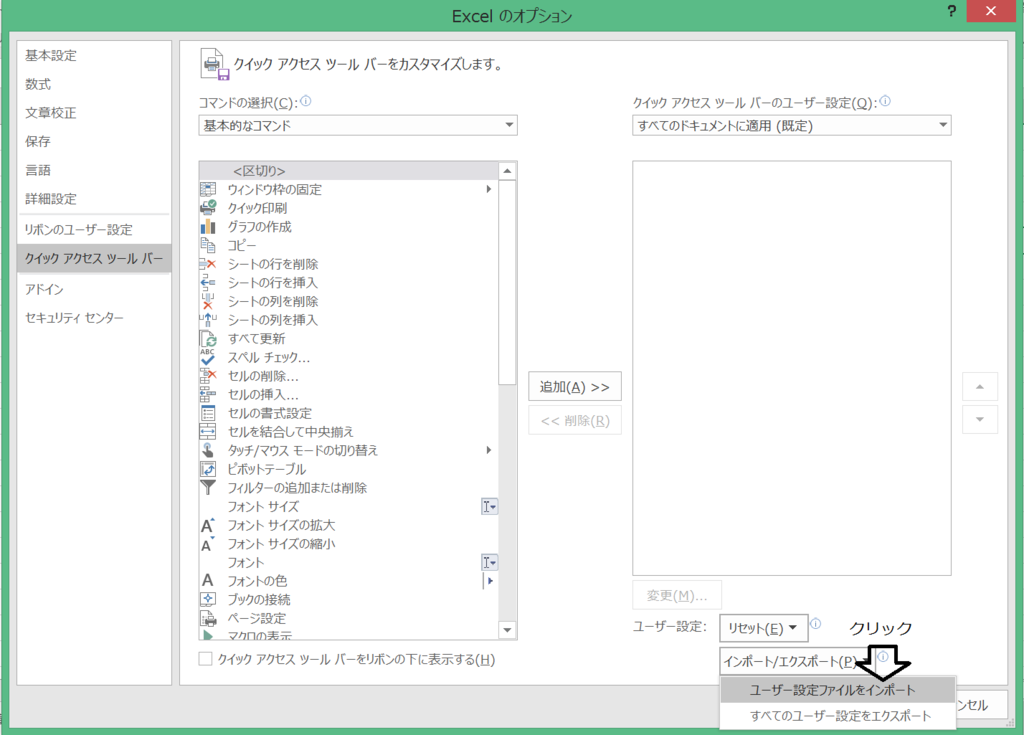This screenshot has height=735, width=1024.
Task: Click the empty toolbar items list box
Action: [792, 368]
